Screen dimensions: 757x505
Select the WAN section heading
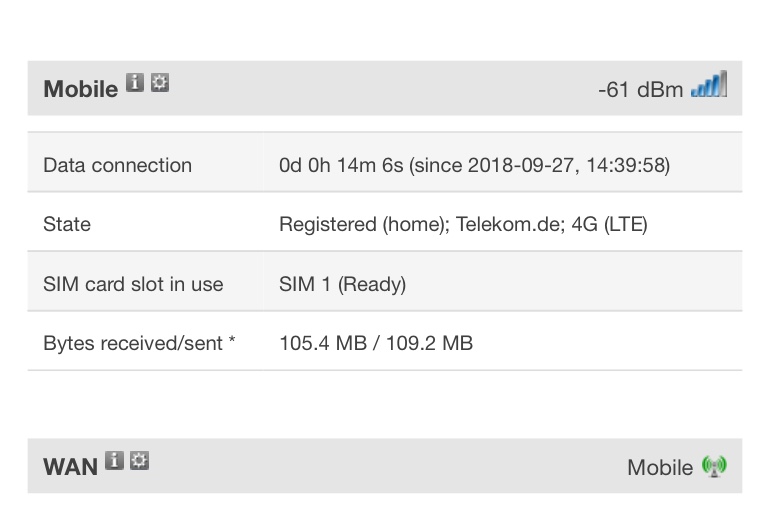point(70,467)
